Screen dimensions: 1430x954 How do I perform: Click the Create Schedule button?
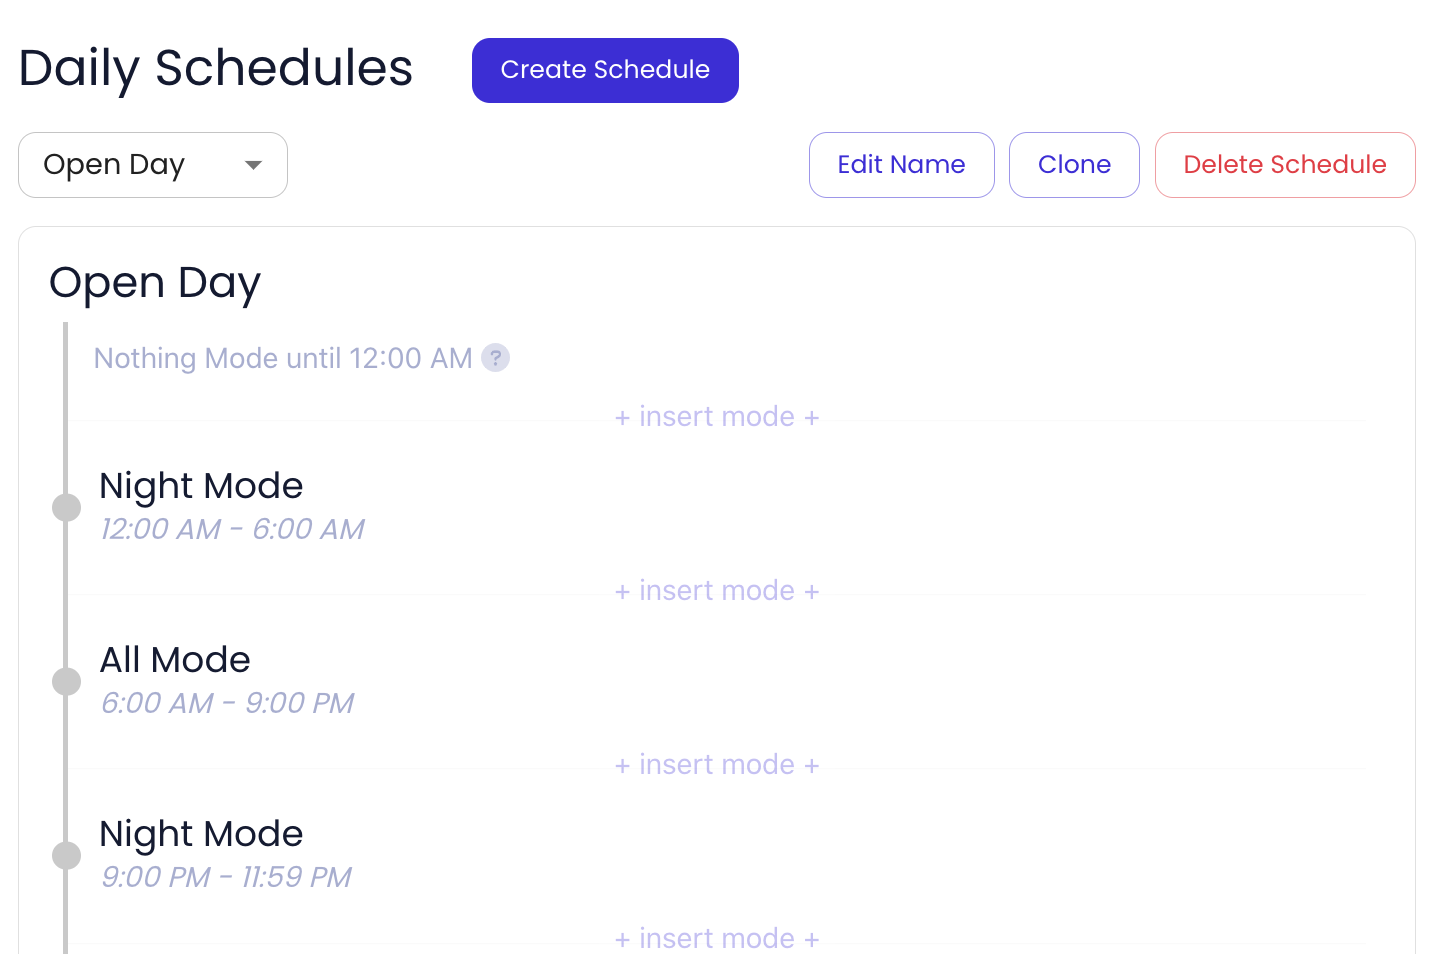[605, 70]
